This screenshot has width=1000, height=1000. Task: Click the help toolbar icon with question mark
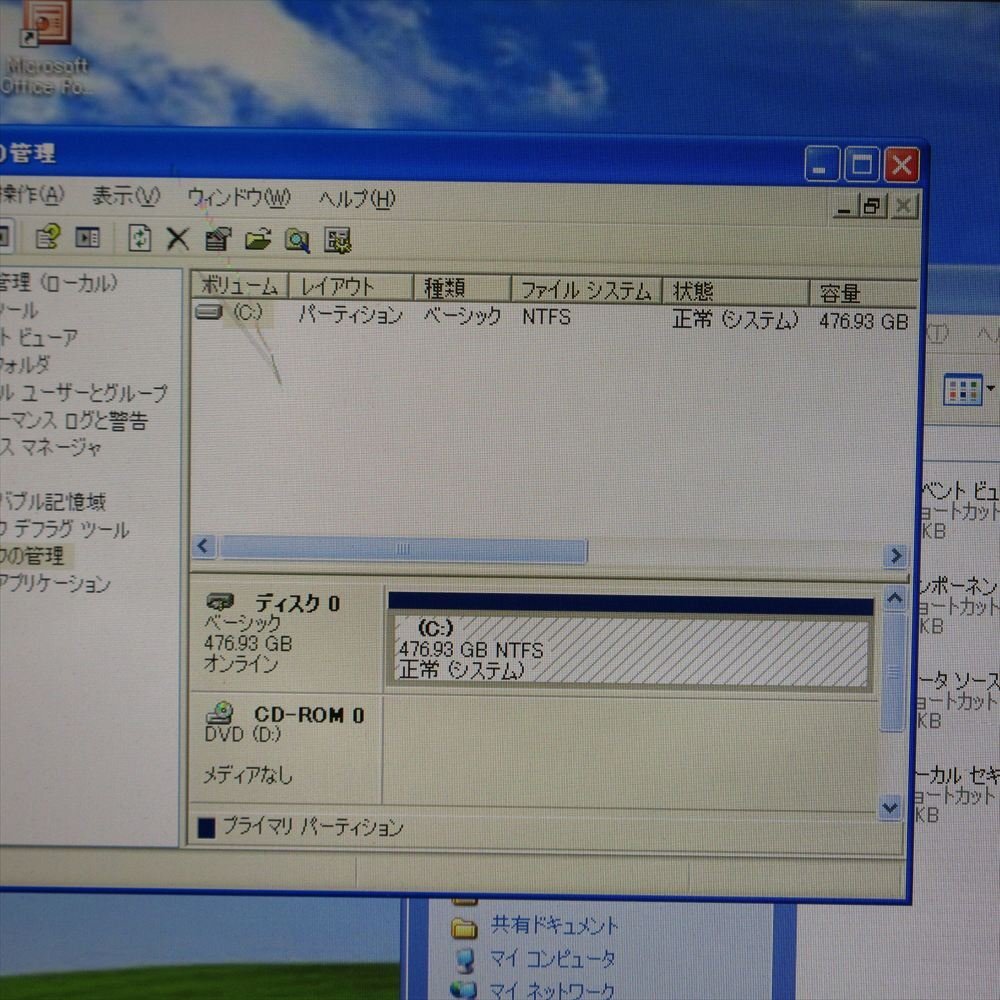coord(48,237)
